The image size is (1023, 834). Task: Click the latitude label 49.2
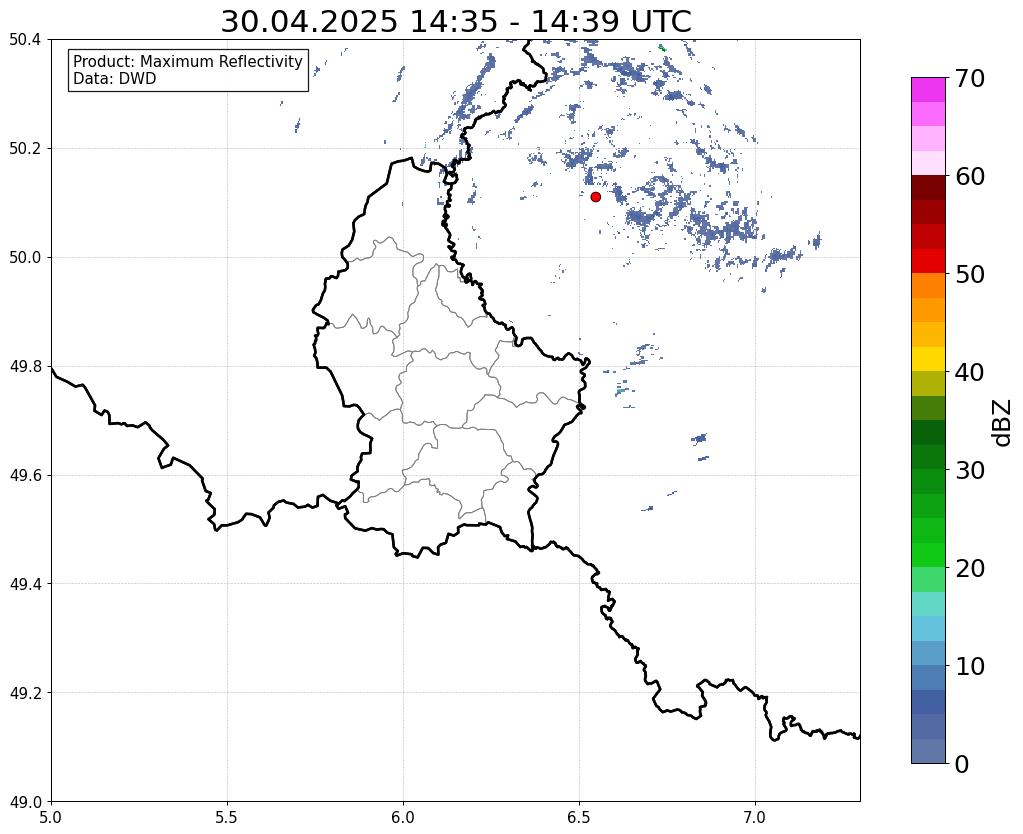(25, 693)
